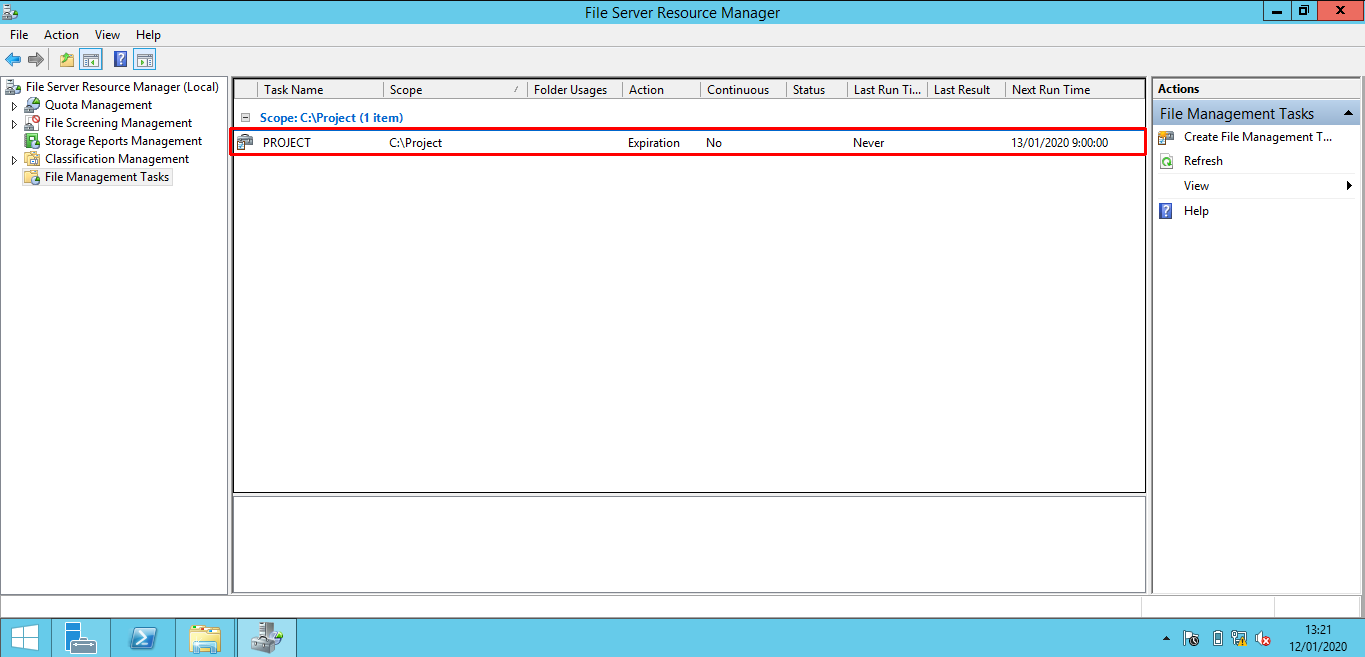
Task: Click Create File Management Task action link
Action: (x=1258, y=137)
